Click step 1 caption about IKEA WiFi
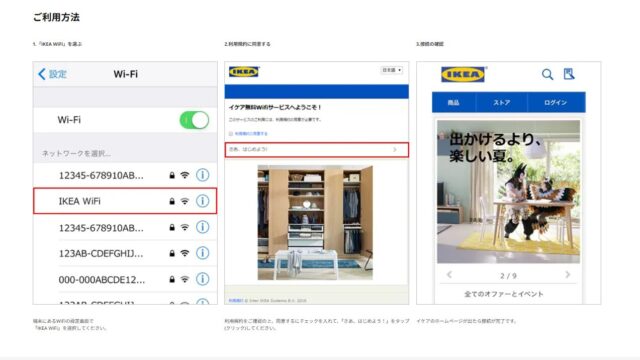Image resolution: width=640 pixels, height=360 pixels. pos(57,44)
